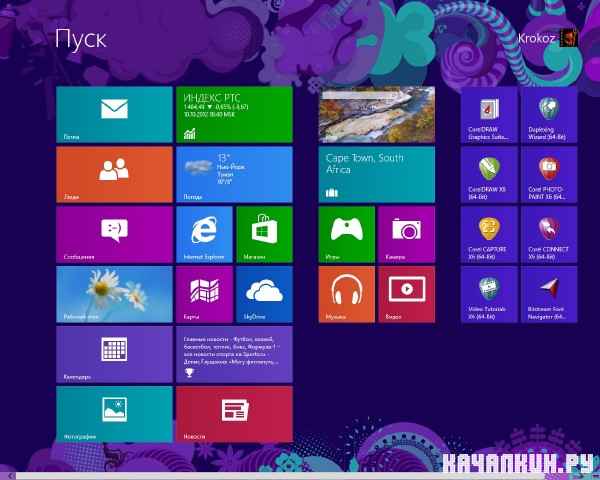This screenshot has width=600, height=480.
Task: Open the Video tile
Action: [x=407, y=294]
